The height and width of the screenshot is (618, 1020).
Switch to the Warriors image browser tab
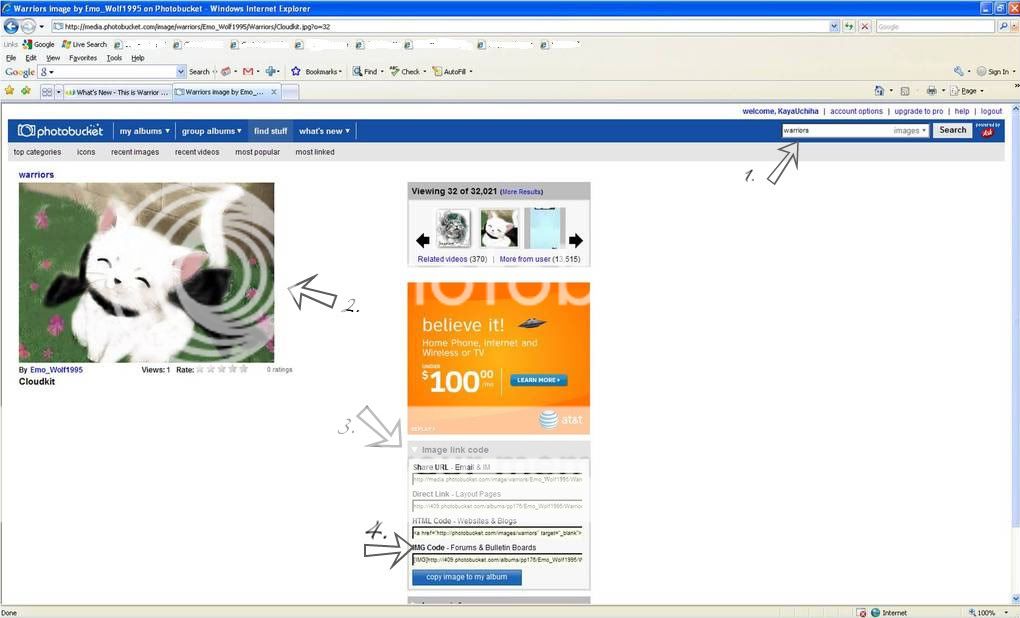coord(225,91)
